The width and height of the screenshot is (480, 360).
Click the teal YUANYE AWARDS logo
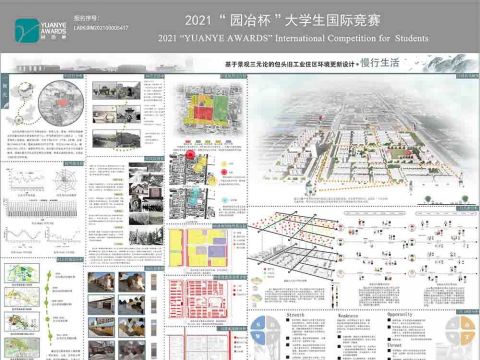point(27,30)
